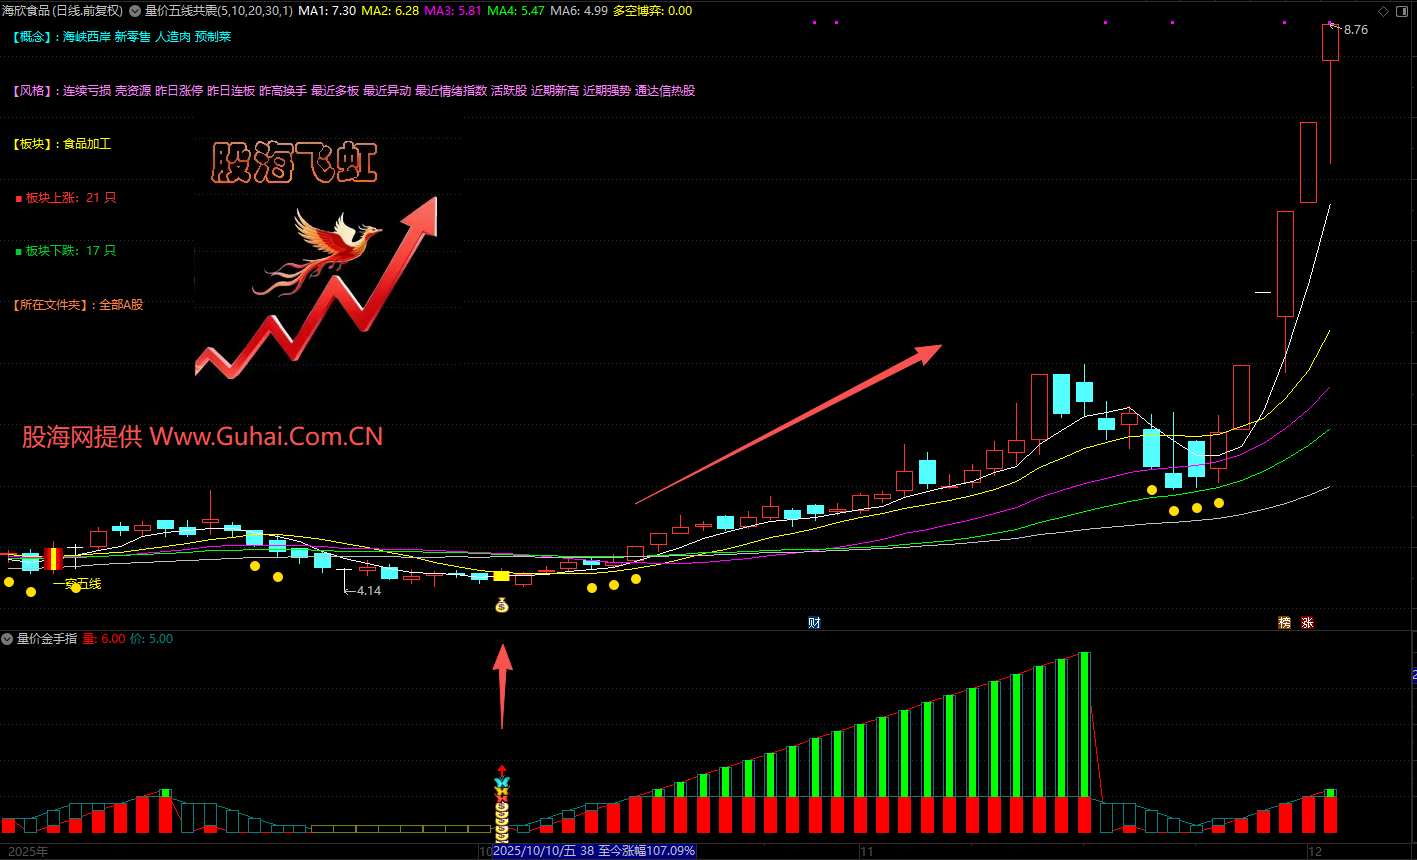The width and height of the screenshot is (1417, 860).
Task: Click the 昨日连板 style tag
Action: [x=231, y=91]
